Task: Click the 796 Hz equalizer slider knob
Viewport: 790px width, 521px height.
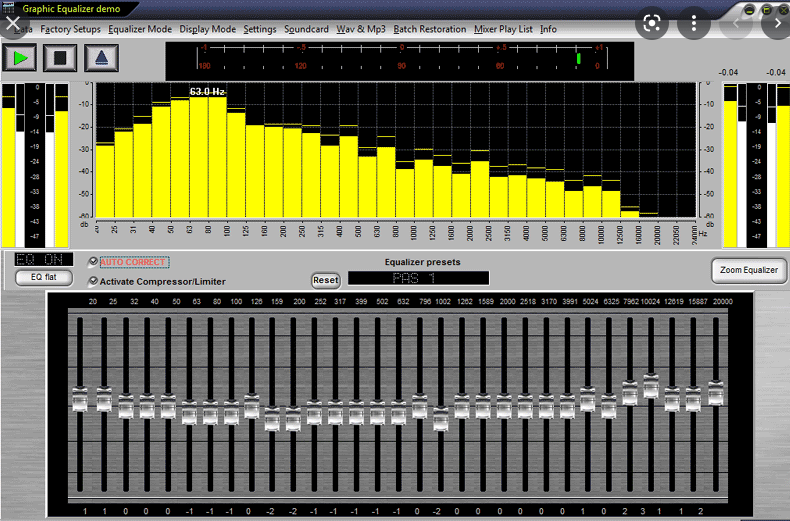Action: (420, 406)
